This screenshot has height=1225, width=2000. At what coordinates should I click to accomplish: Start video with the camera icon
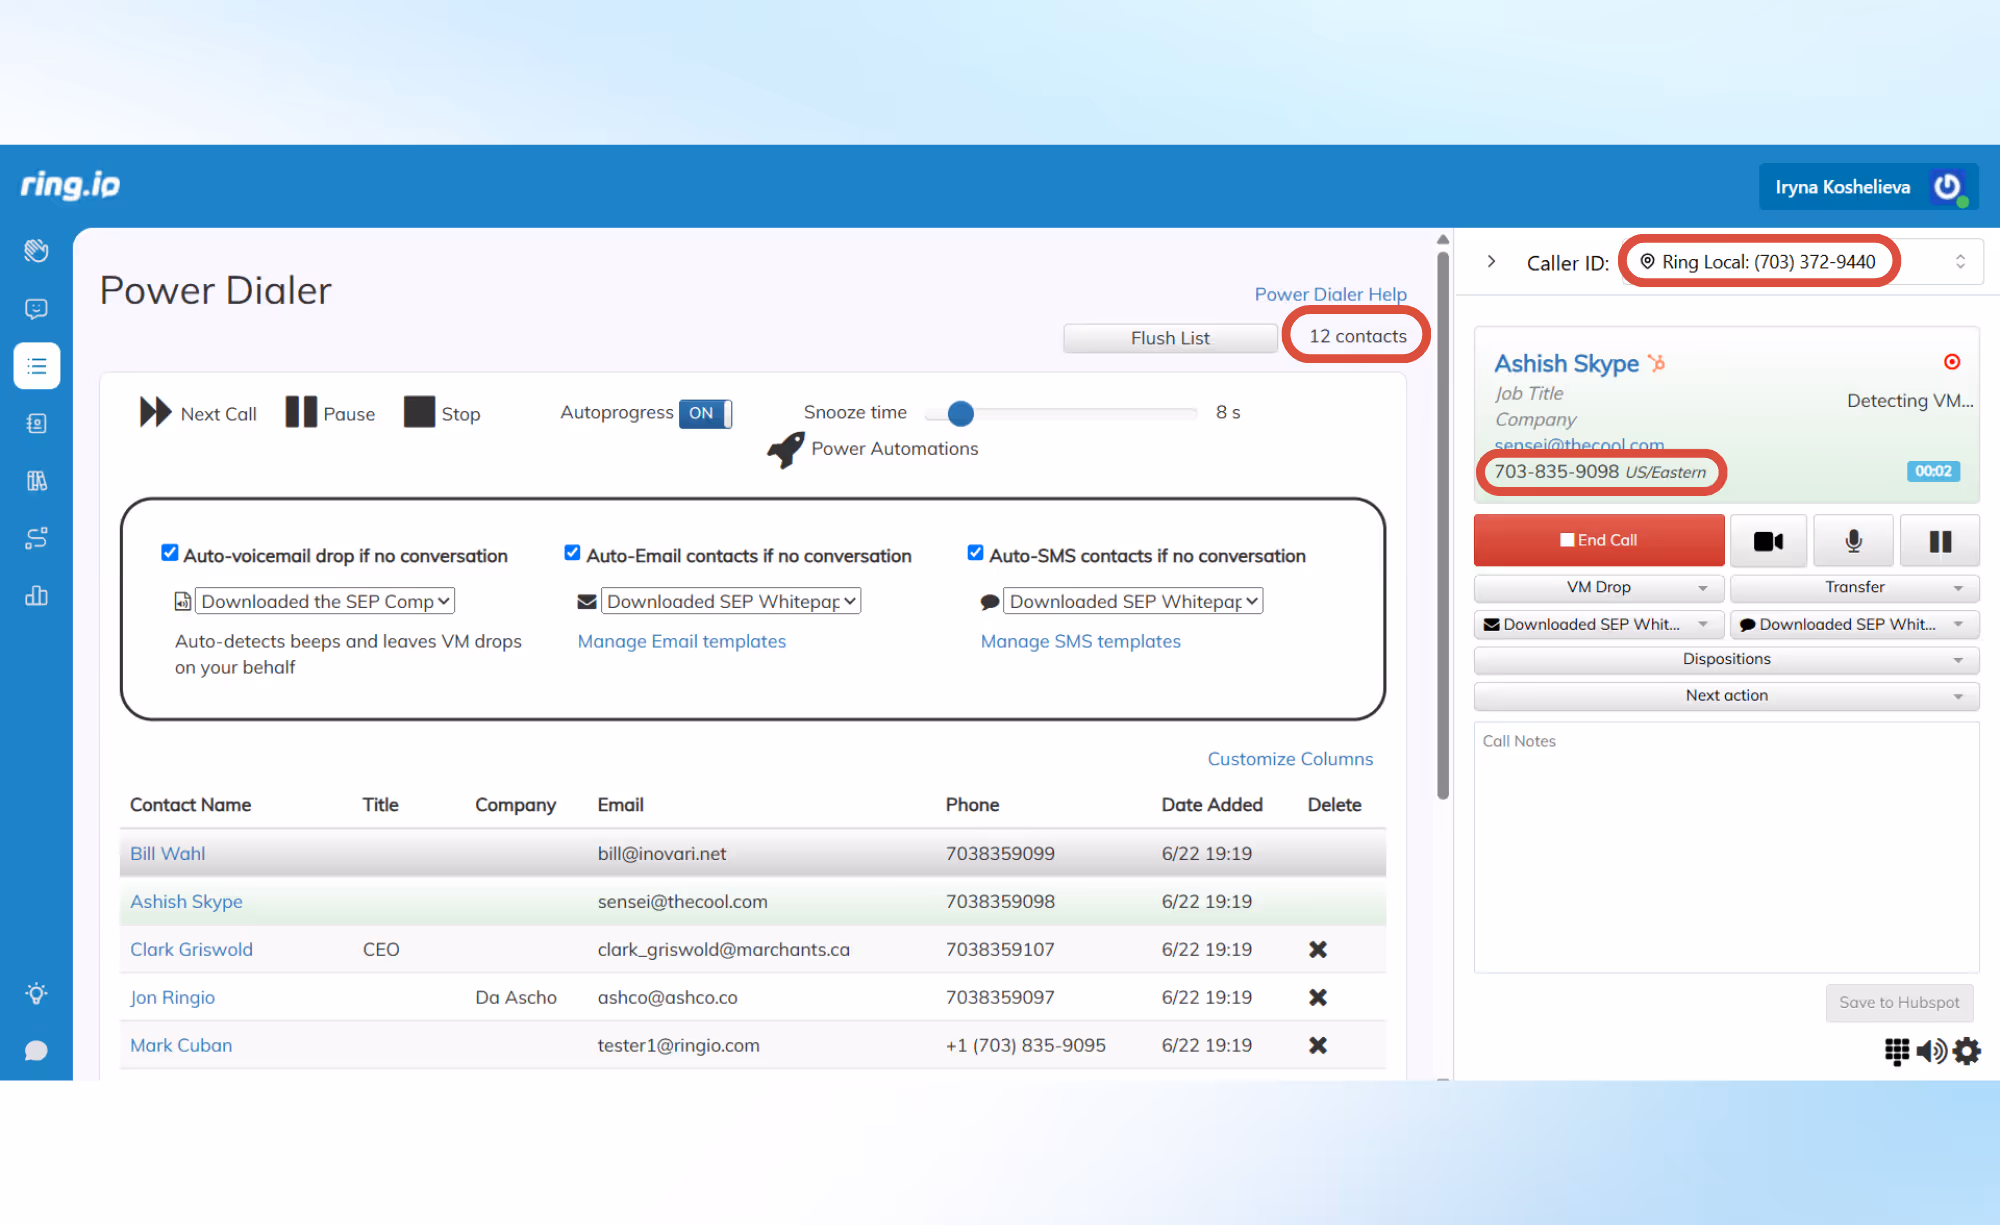point(1768,541)
